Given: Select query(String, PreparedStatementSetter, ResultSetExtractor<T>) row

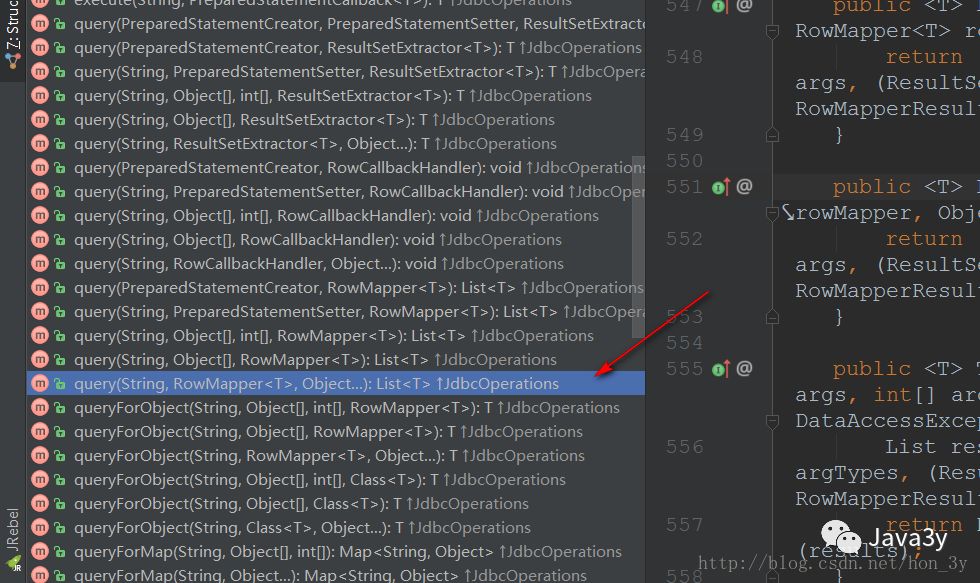Looking at the screenshot, I should 336,72.
